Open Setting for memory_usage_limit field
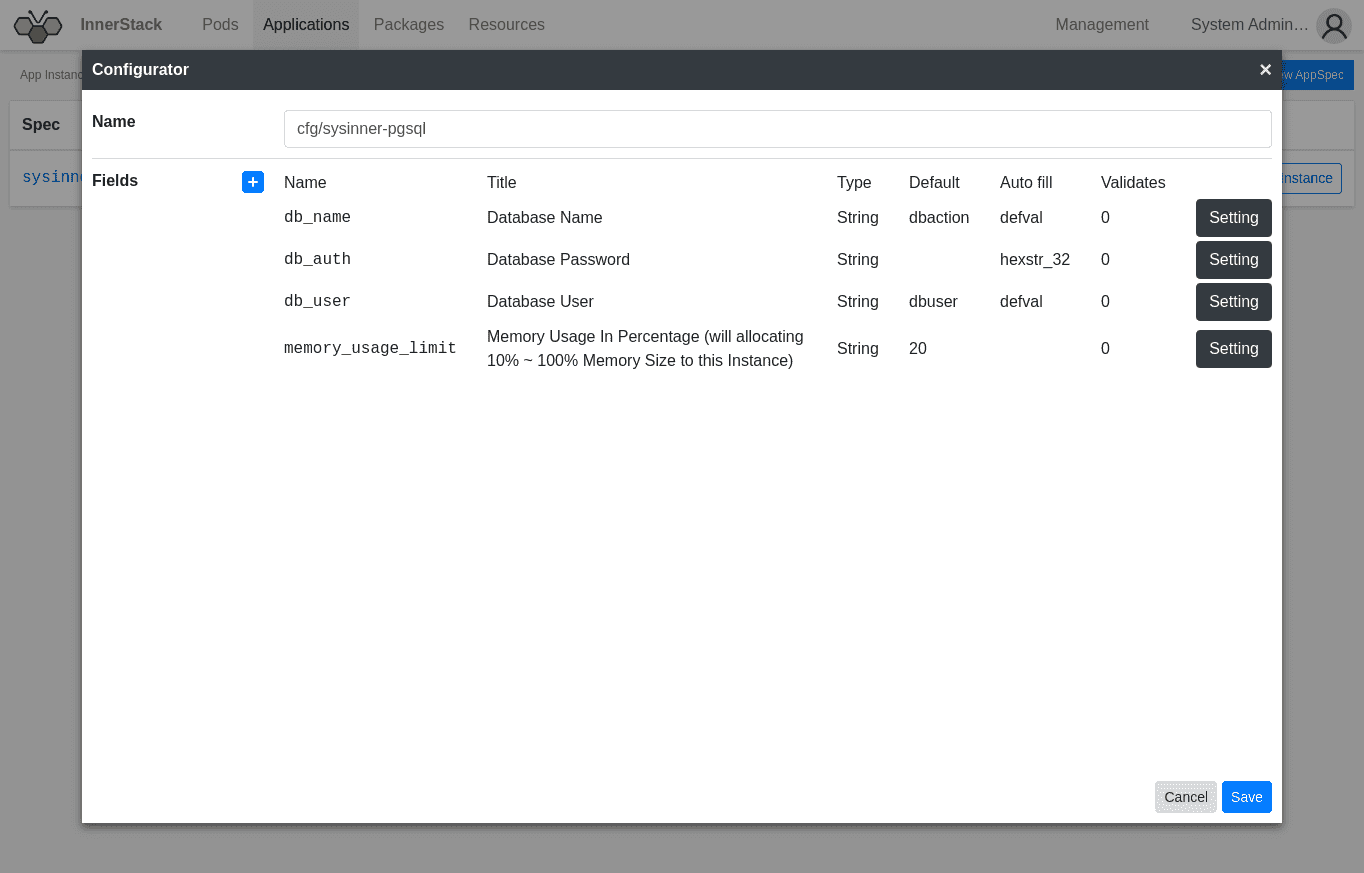The height and width of the screenshot is (873, 1364). click(x=1233, y=349)
